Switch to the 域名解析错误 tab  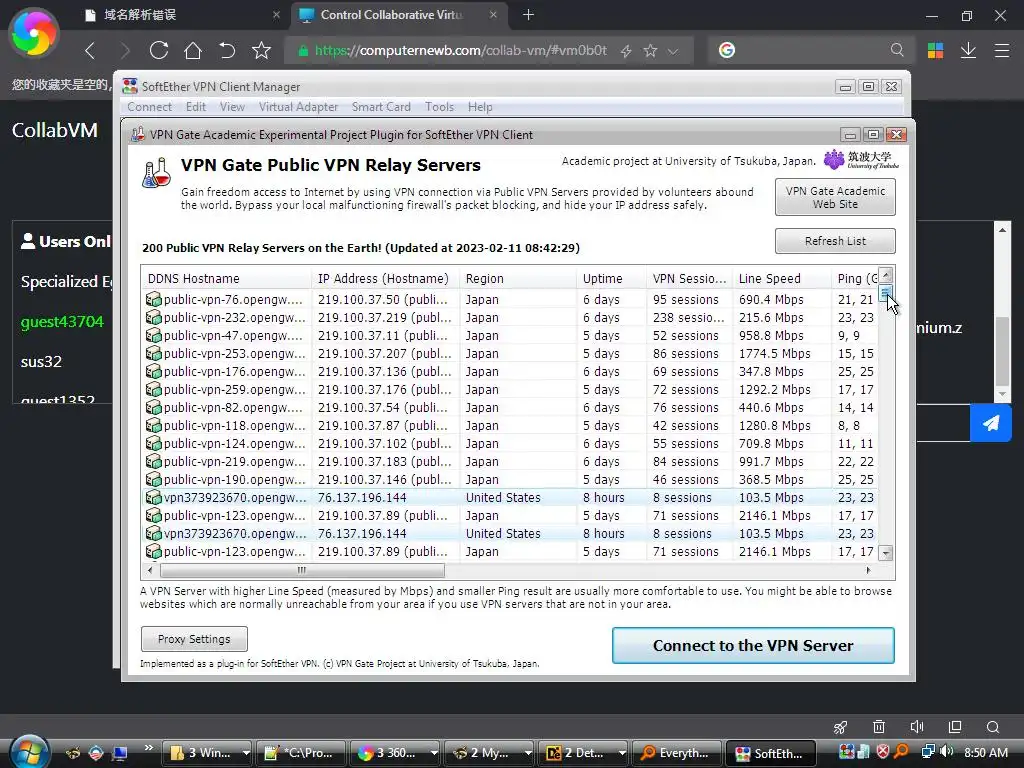pos(183,15)
